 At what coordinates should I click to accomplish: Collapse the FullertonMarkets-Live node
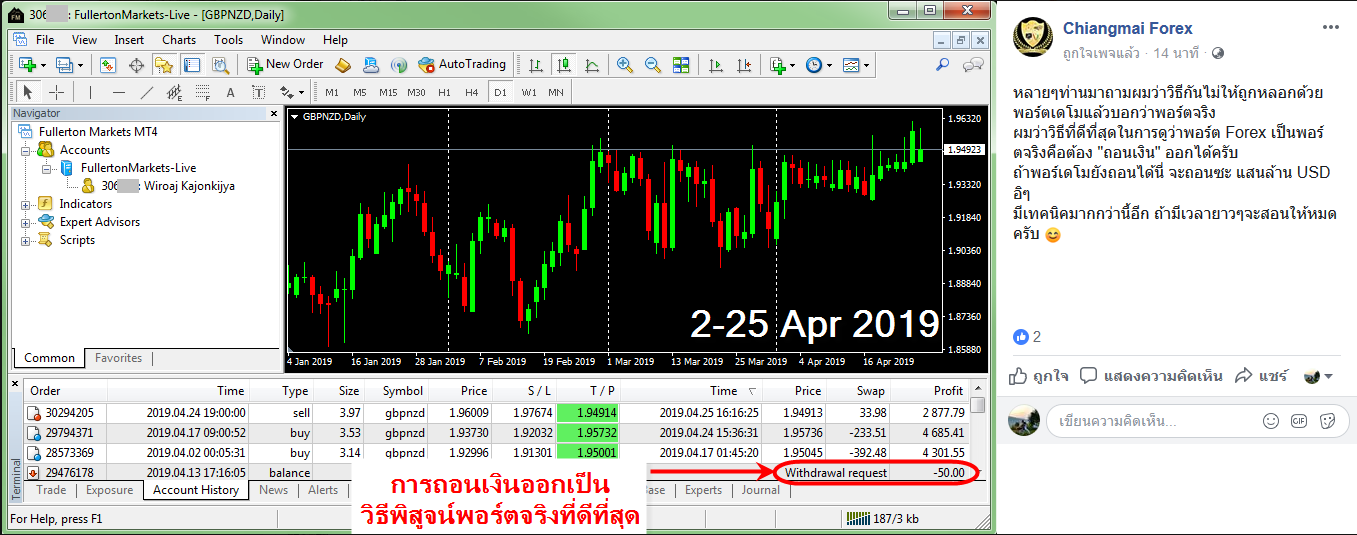pyautogui.click(x=45, y=168)
